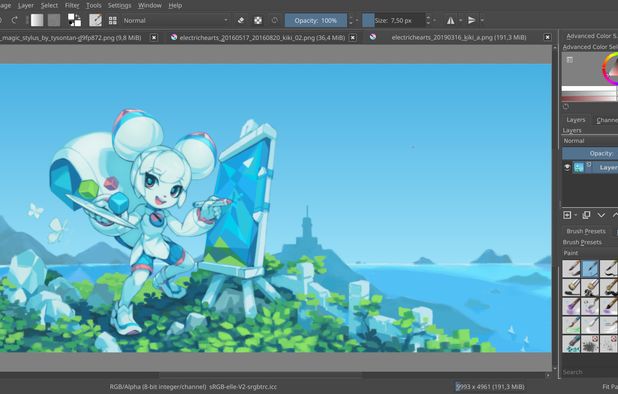
Task: Select the first purple watercolor brush preset
Action: coord(571,306)
